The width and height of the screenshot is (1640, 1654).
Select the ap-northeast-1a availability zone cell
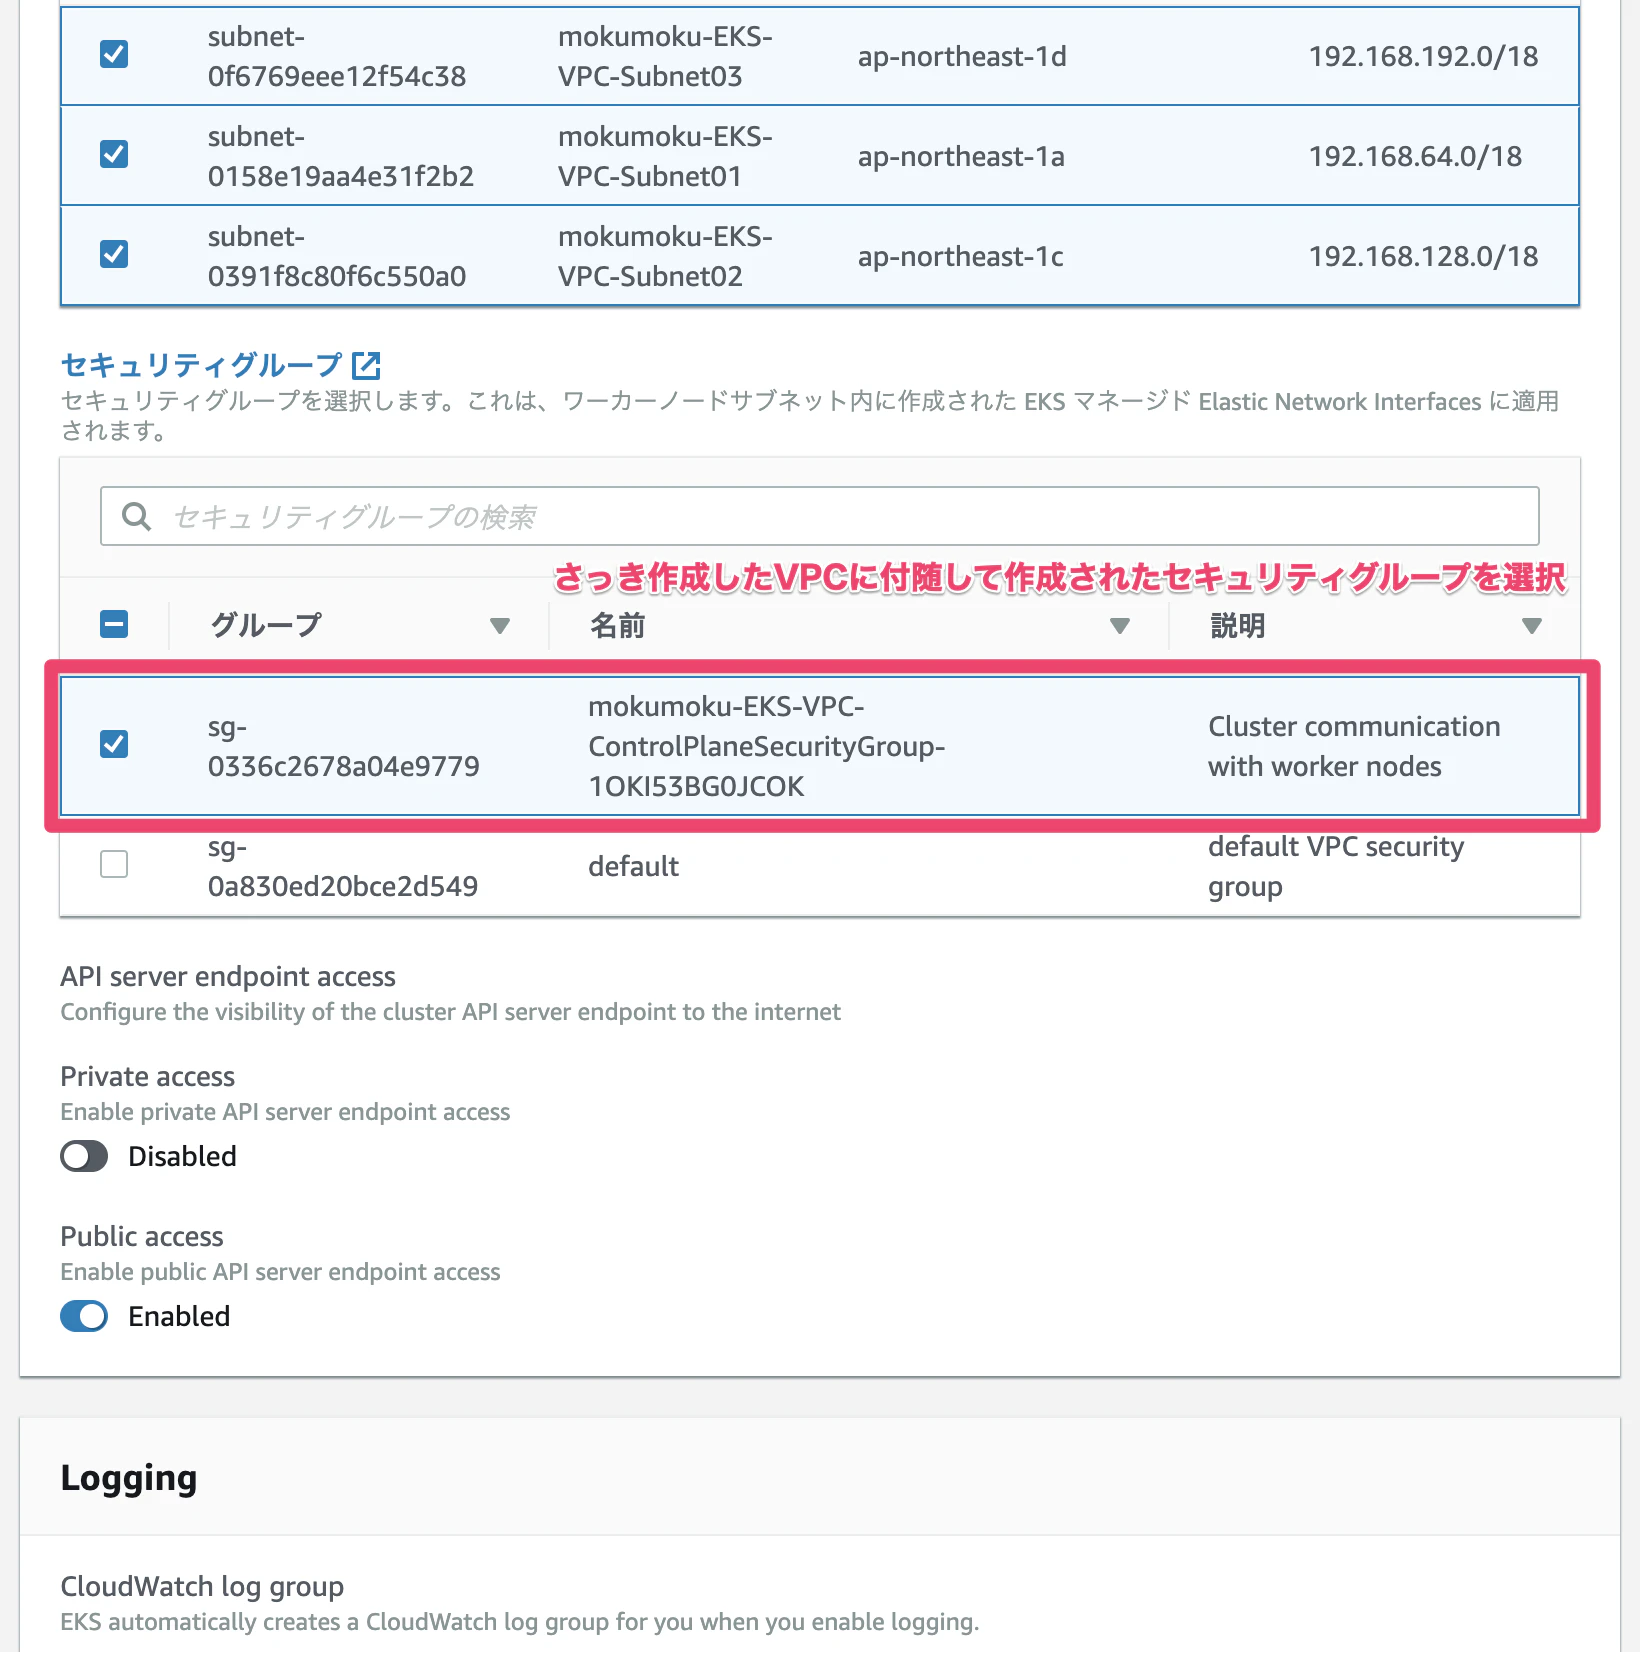pyautogui.click(x=961, y=156)
